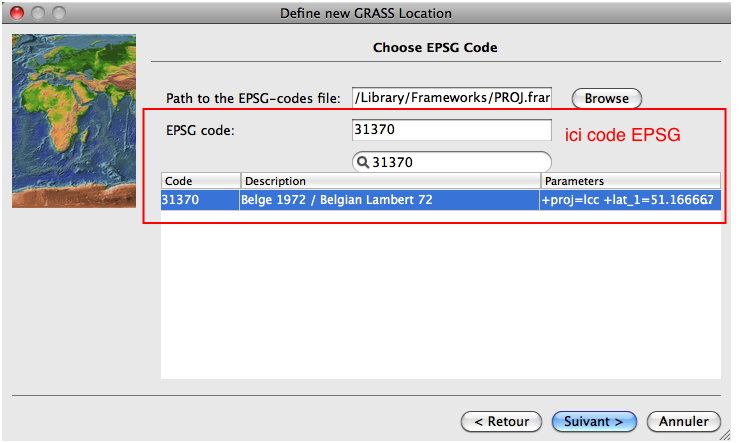Sort by the Description column header
741x443 pixels.
390,181
